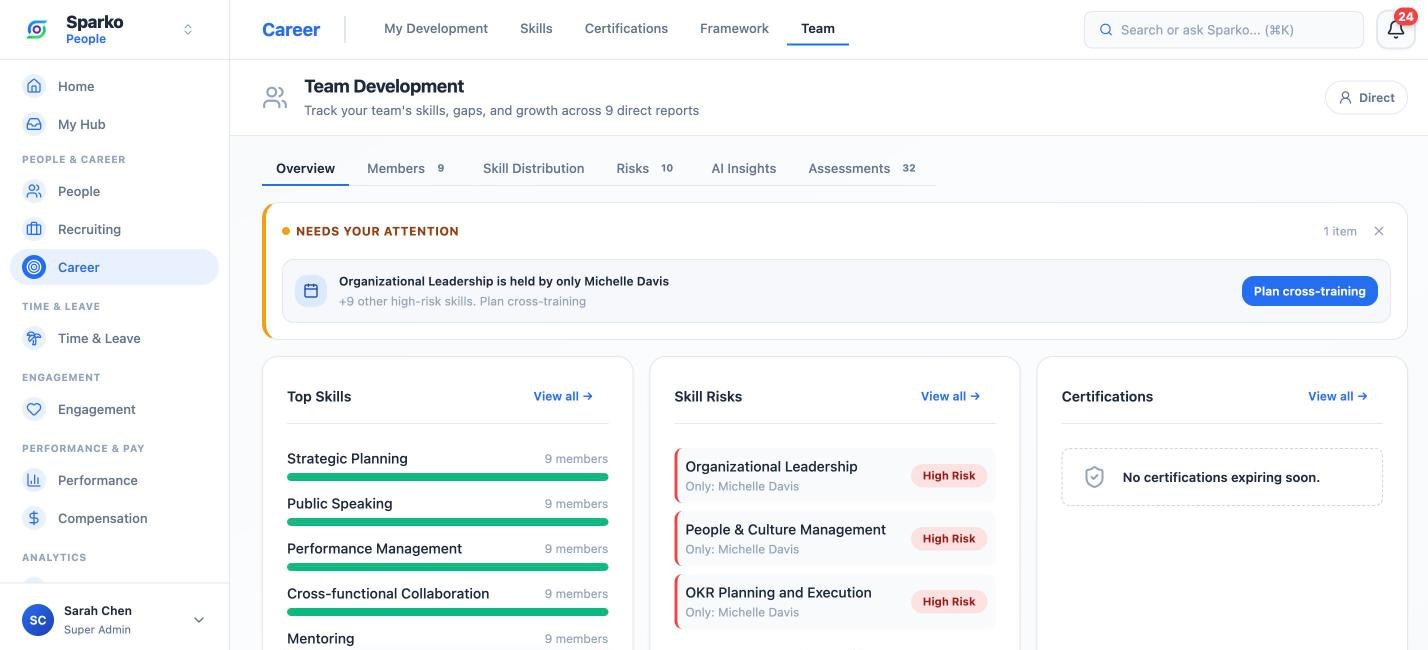The image size is (1428, 650).
Task: Click the search magnifier icon
Action: [x=1106, y=30]
